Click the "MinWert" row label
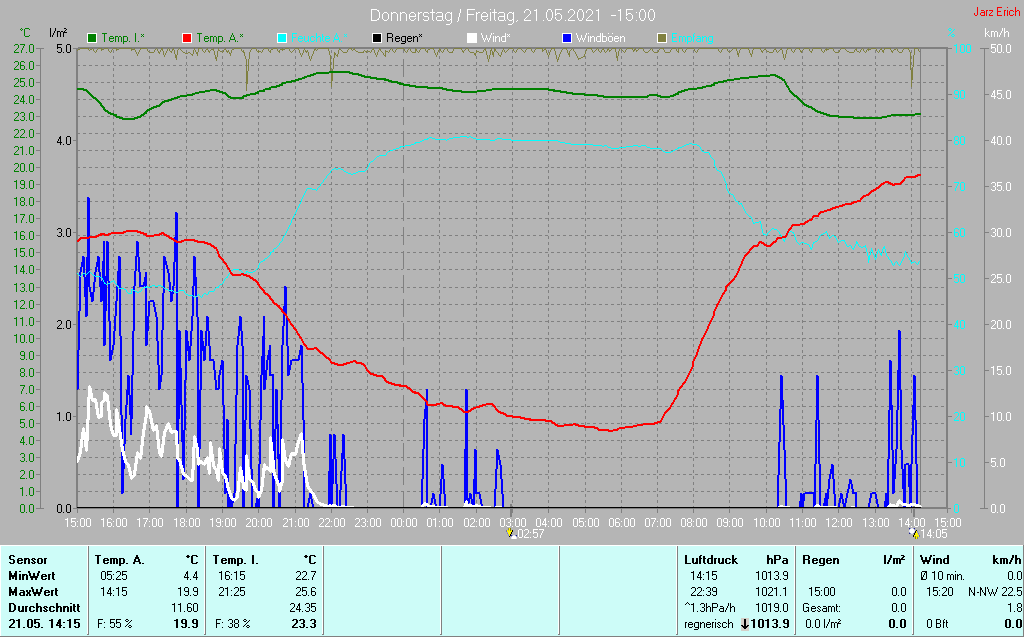The image size is (1024, 637). tap(32, 576)
